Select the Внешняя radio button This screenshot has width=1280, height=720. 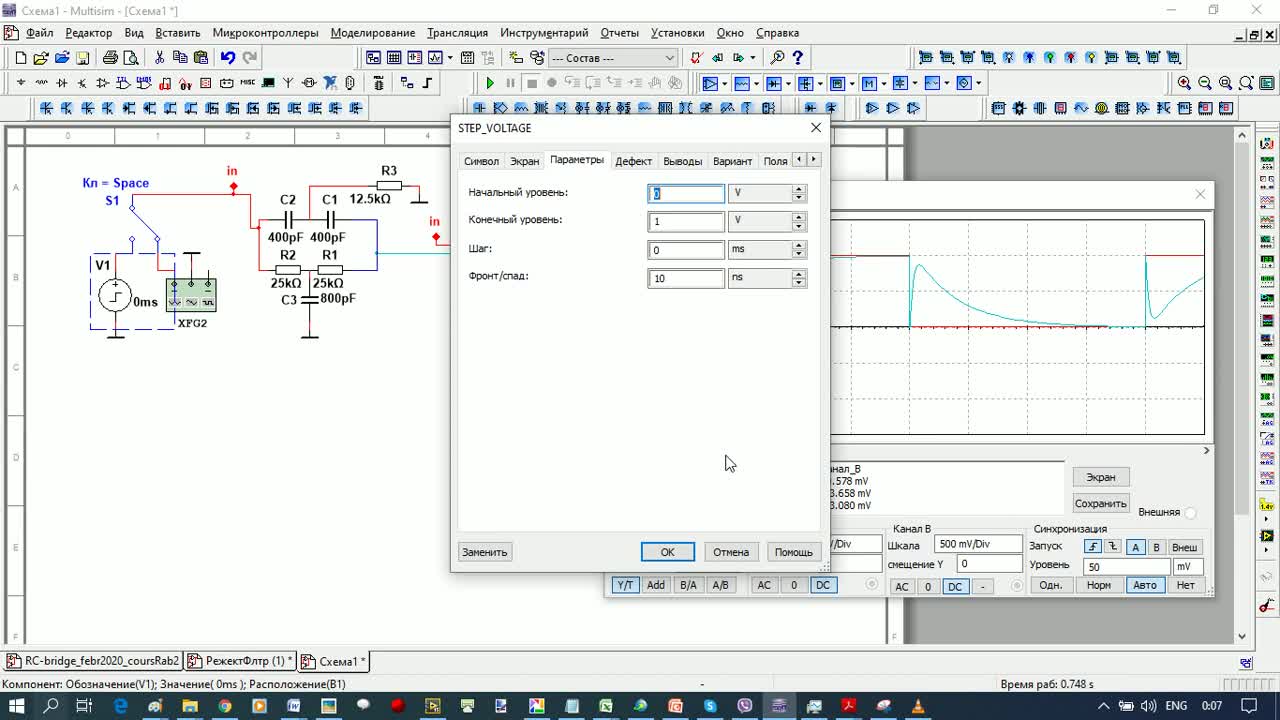coord(1190,513)
